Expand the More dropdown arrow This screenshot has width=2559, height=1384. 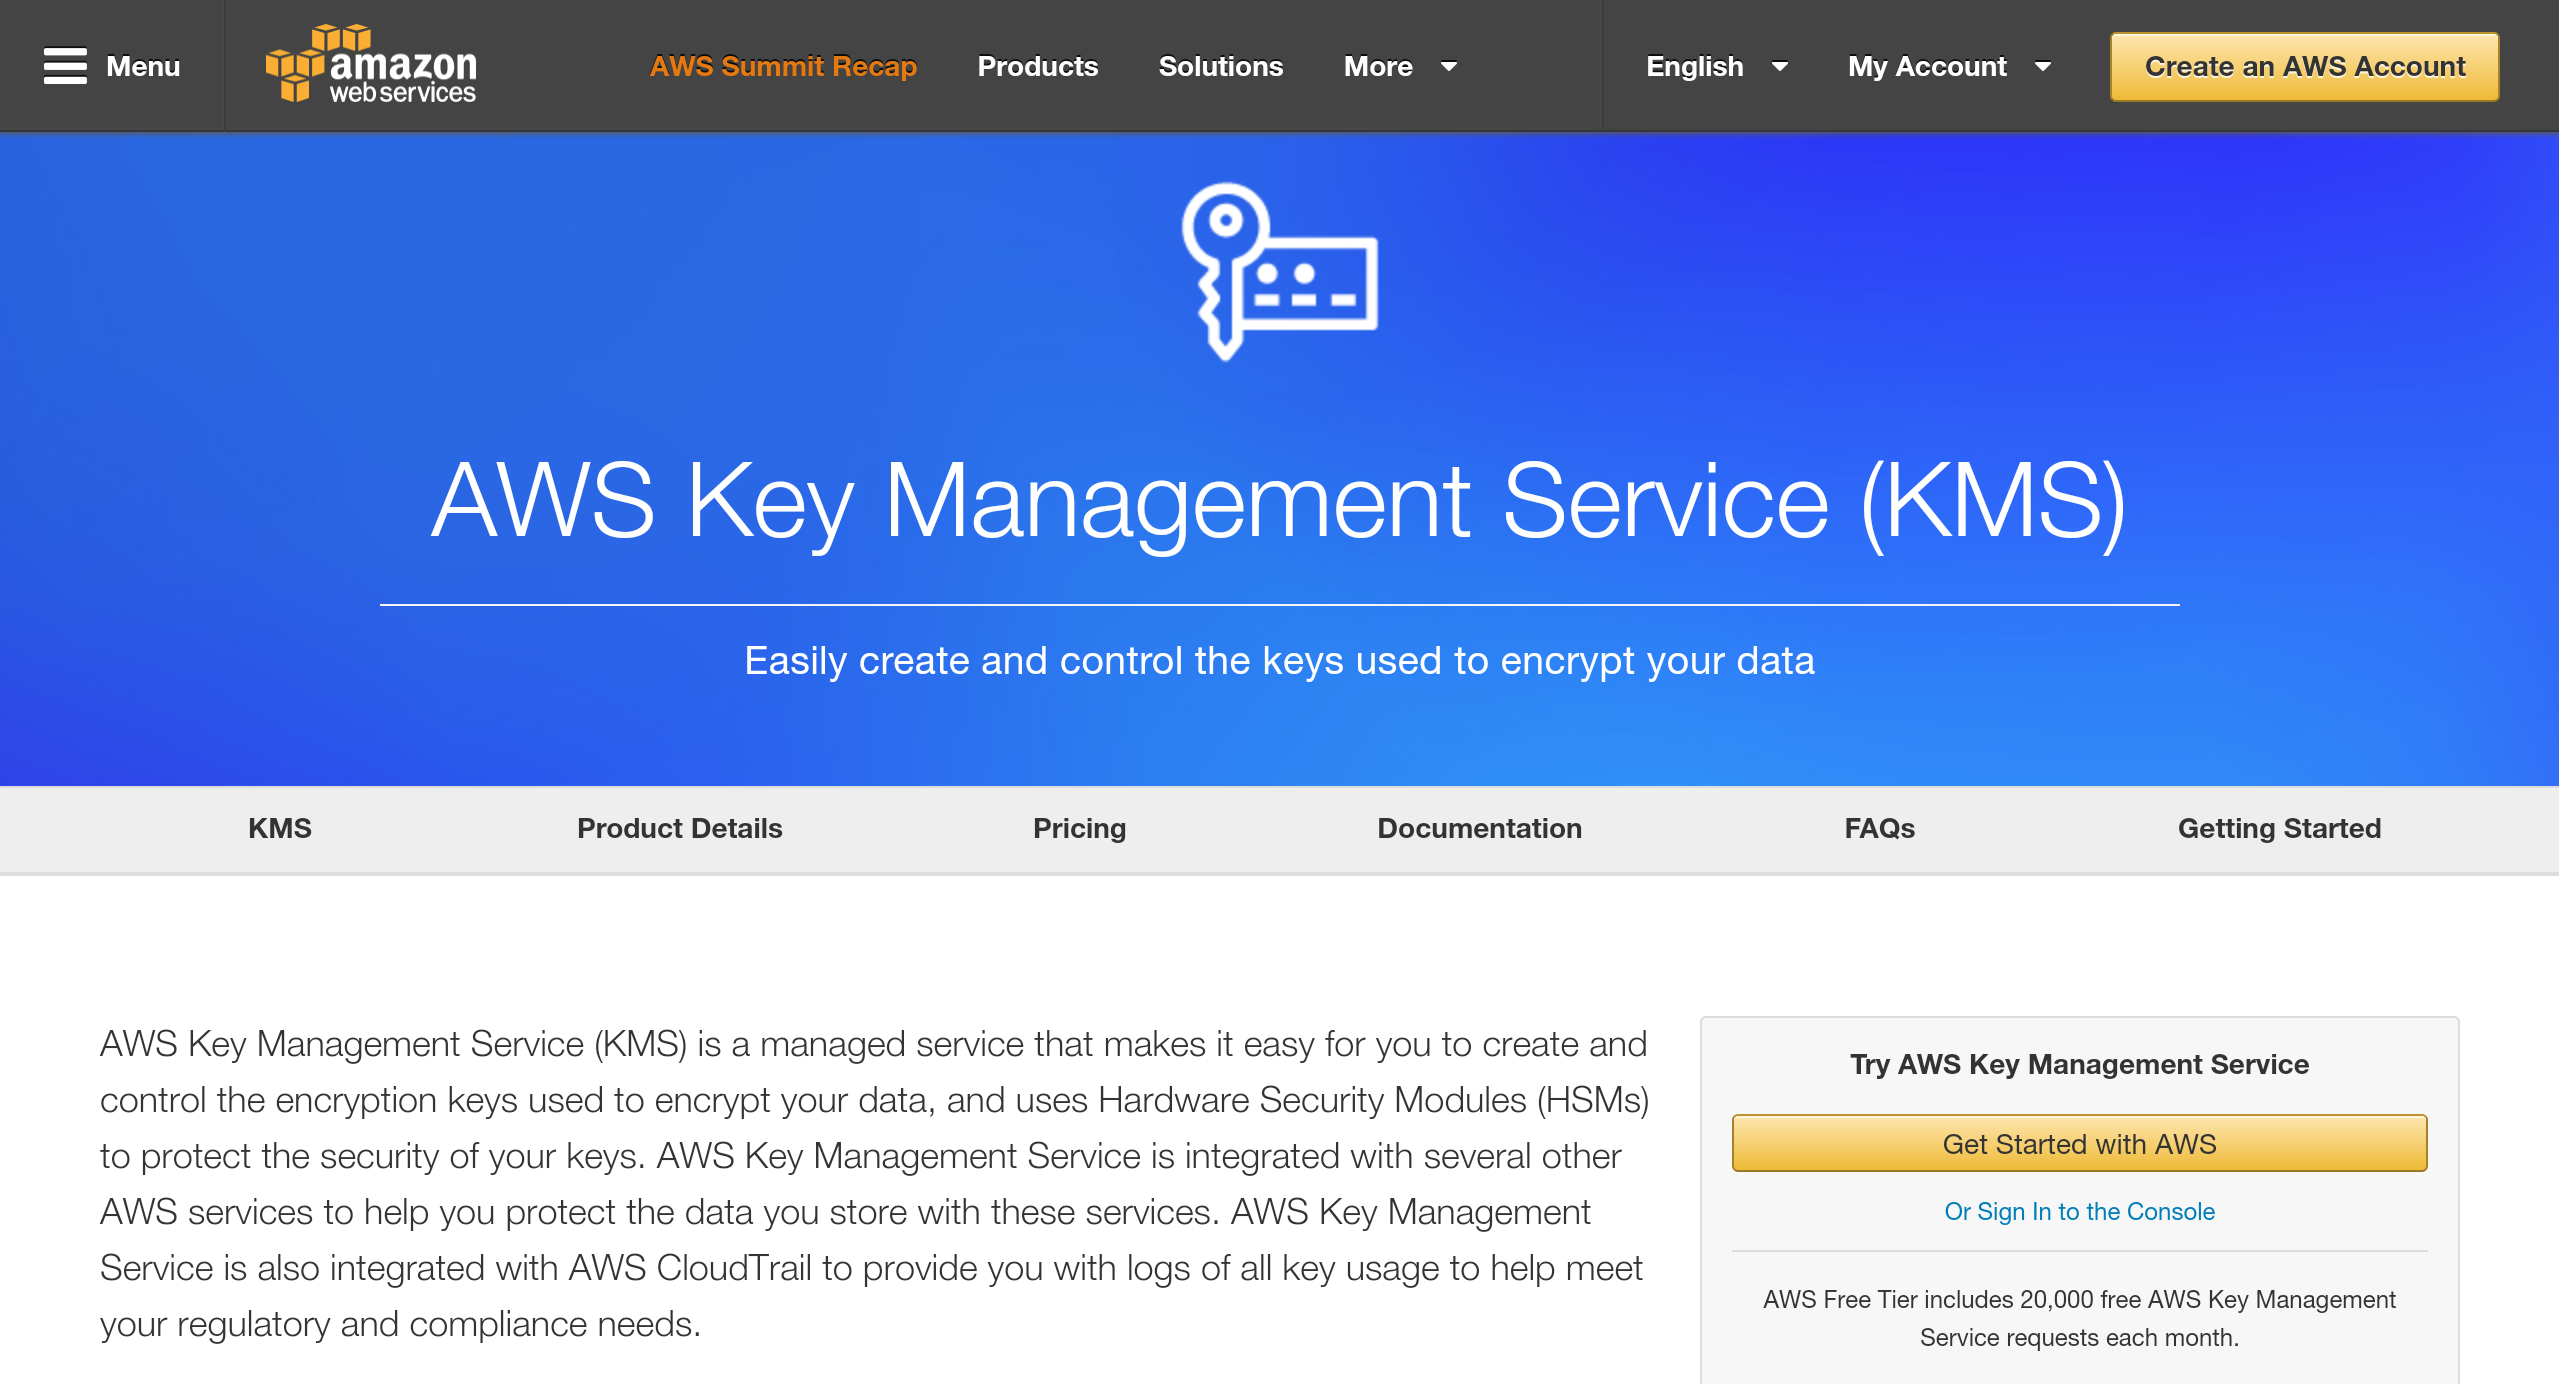point(1448,67)
